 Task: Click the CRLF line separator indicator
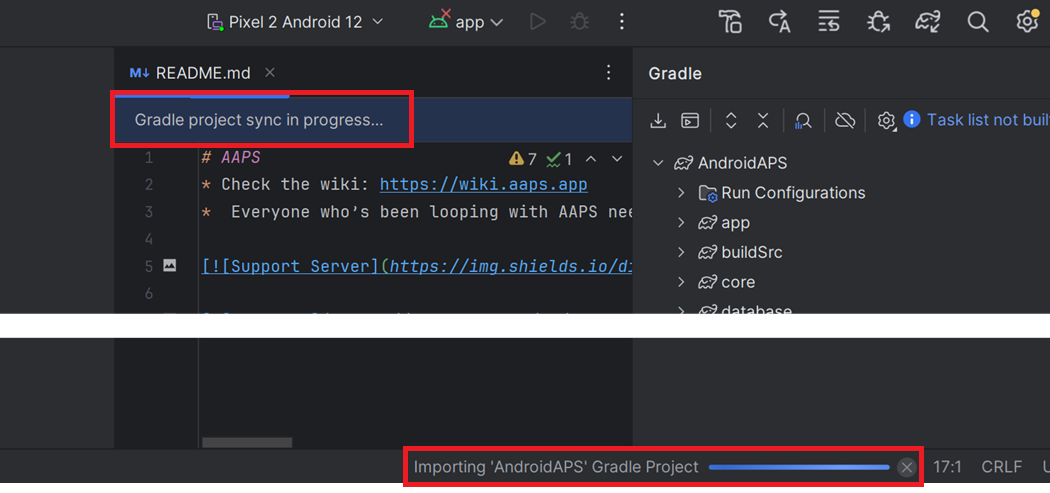(1002, 467)
